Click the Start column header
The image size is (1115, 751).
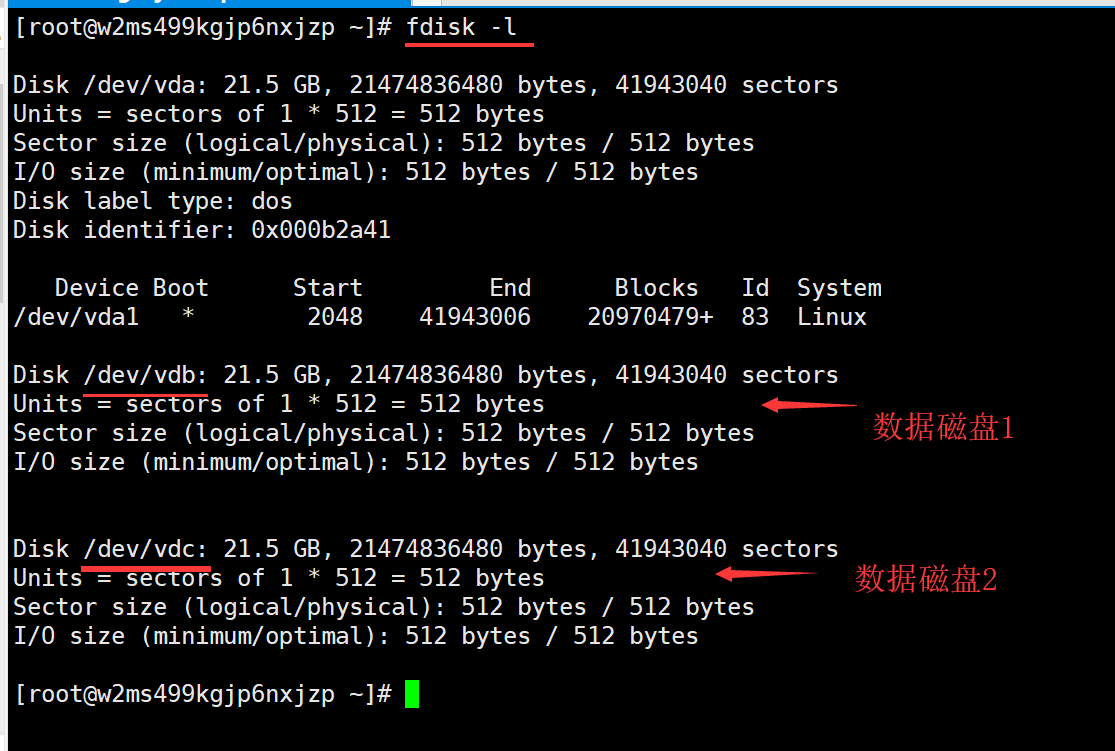coord(328,287)
